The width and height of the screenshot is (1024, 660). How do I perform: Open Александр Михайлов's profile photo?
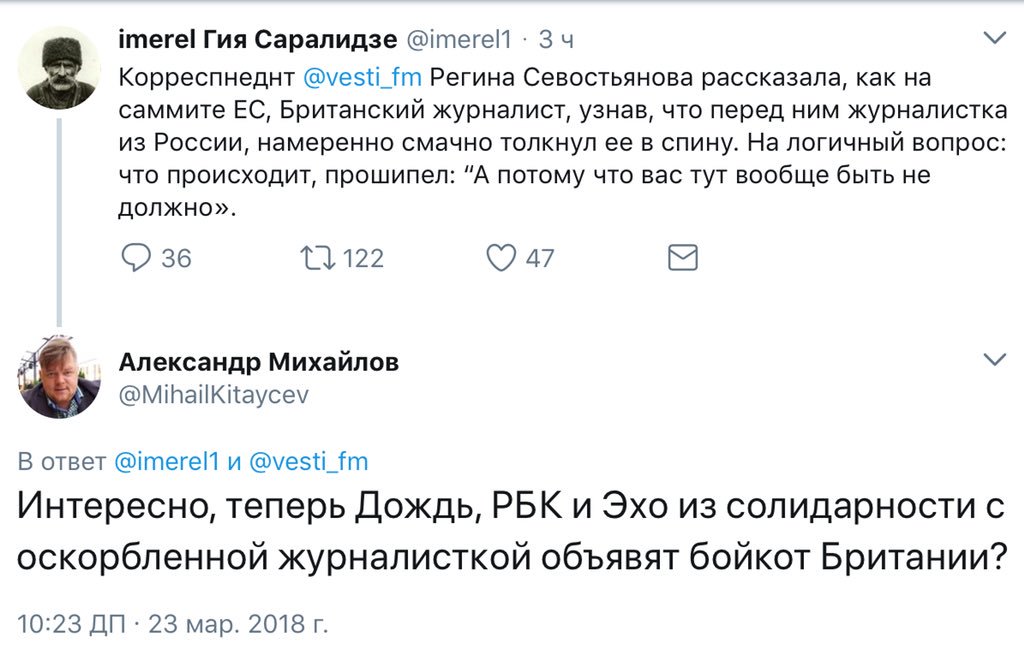59,377
